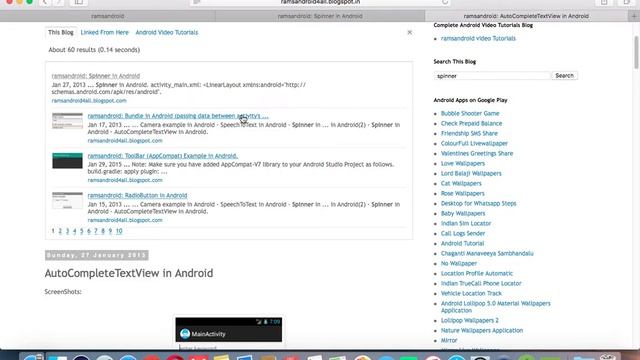Click the Bundle result thumbnail

click(67, 121)
